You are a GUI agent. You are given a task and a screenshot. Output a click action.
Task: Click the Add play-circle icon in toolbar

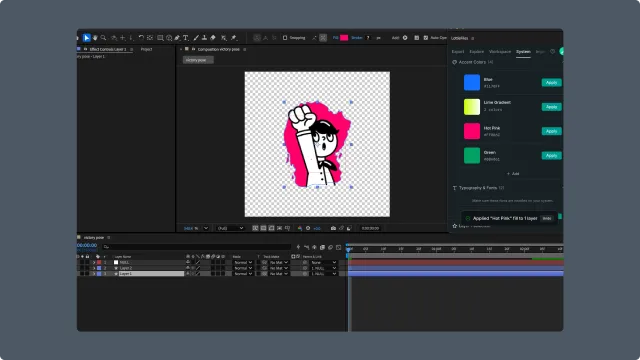point(405,38)
